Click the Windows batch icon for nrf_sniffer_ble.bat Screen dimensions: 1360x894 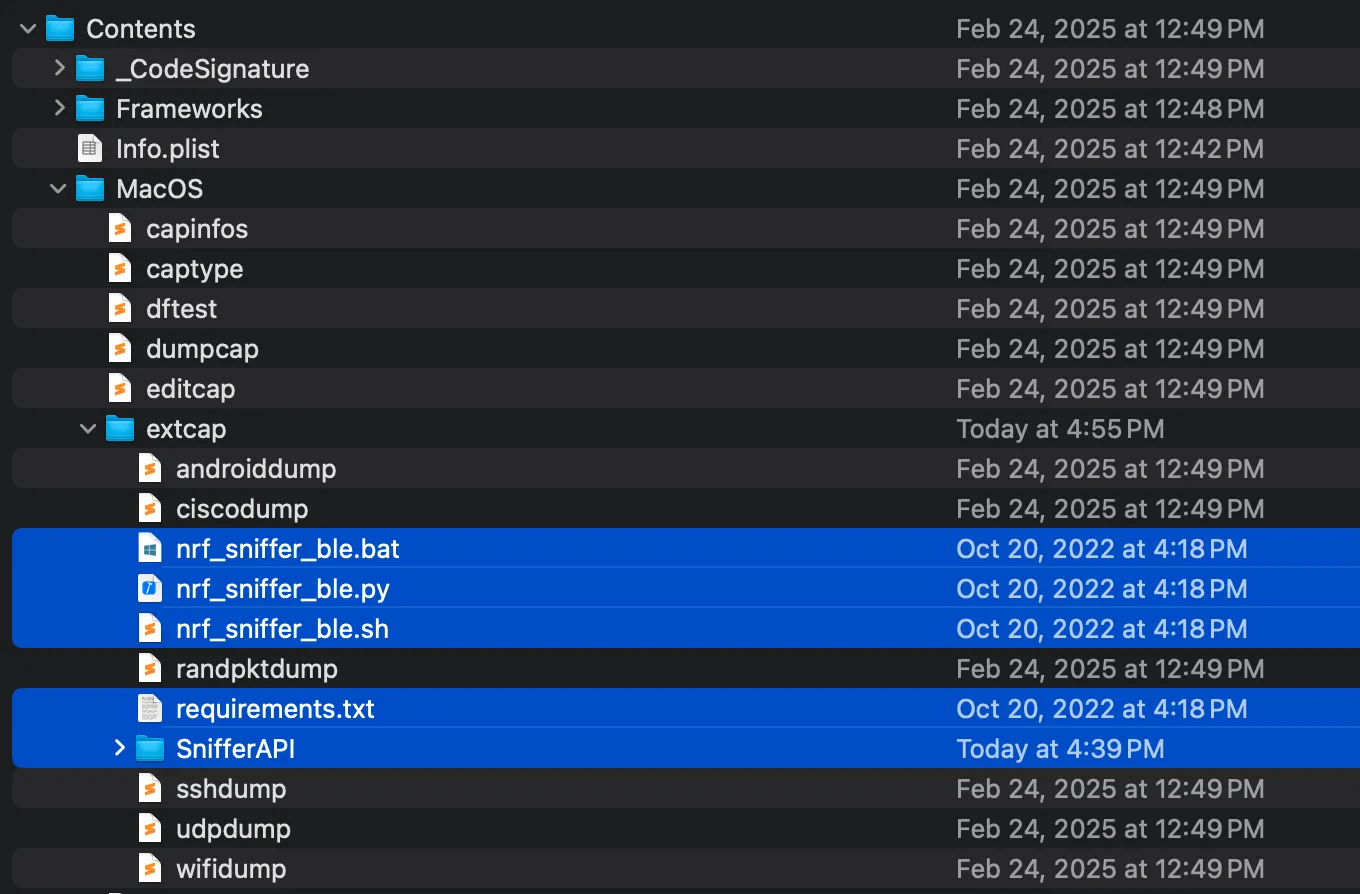[x=150, y=548]
